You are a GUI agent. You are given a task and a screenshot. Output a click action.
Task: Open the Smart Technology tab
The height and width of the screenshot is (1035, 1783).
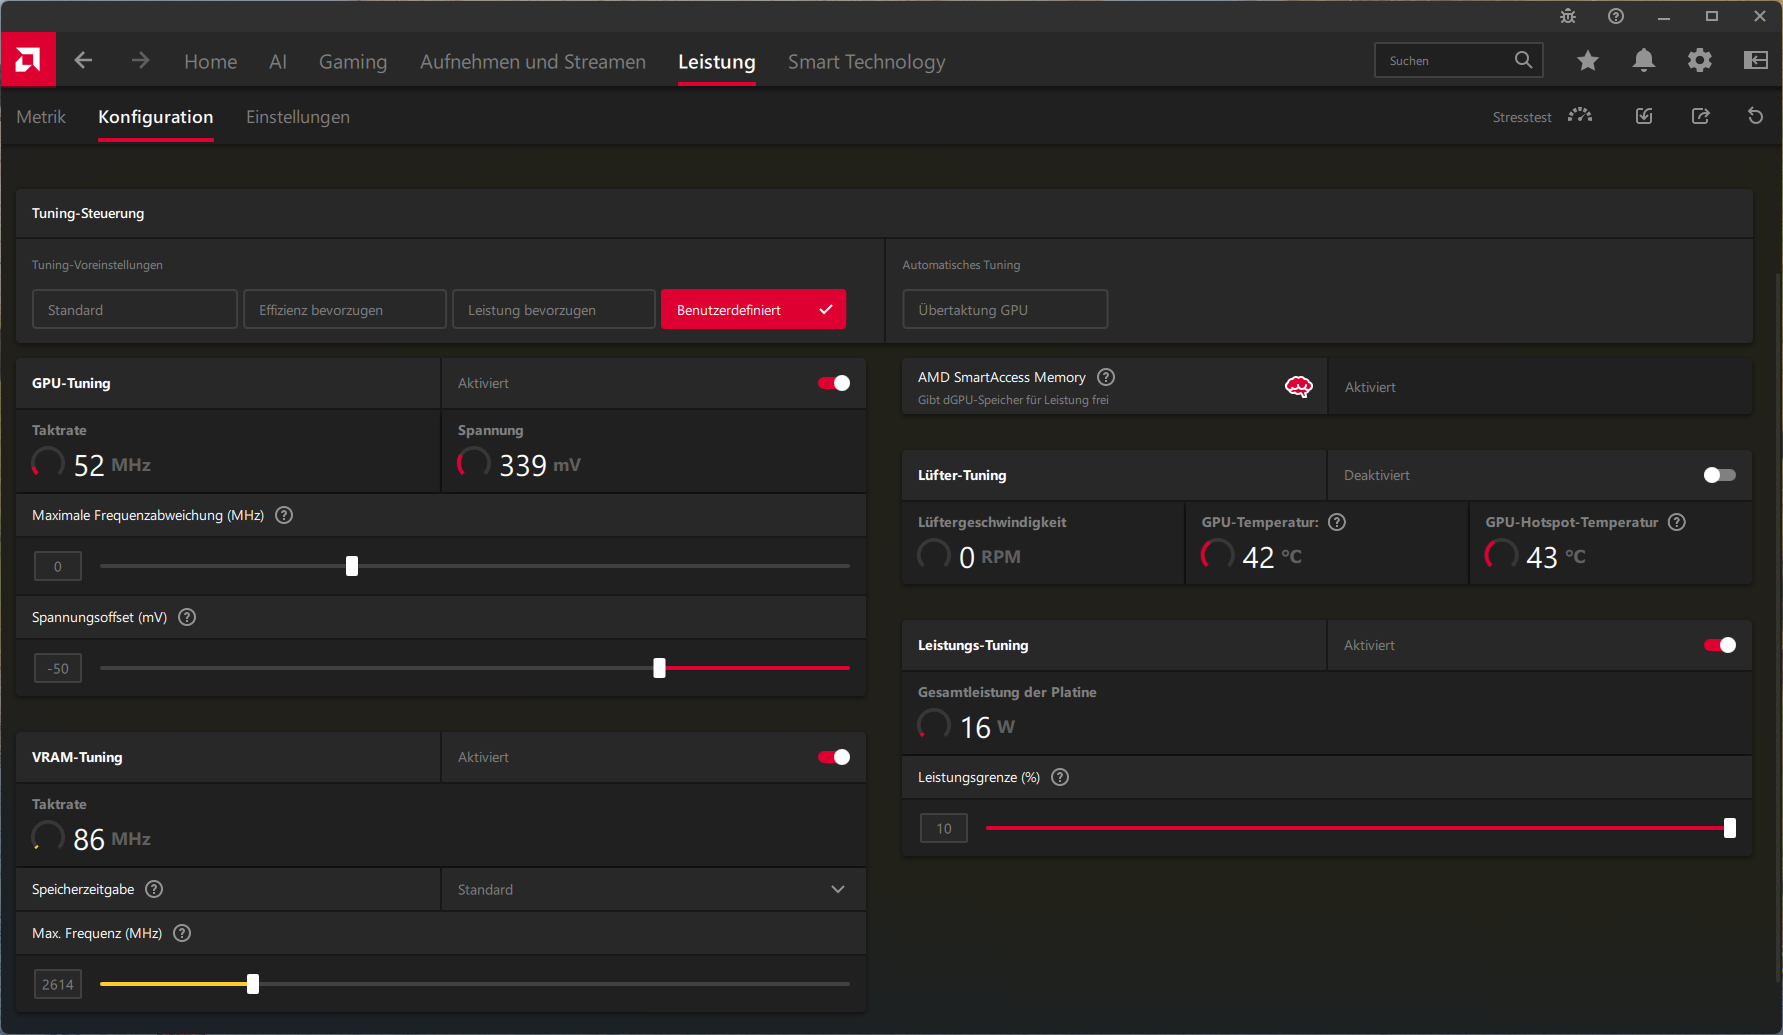tap(867, 61)
